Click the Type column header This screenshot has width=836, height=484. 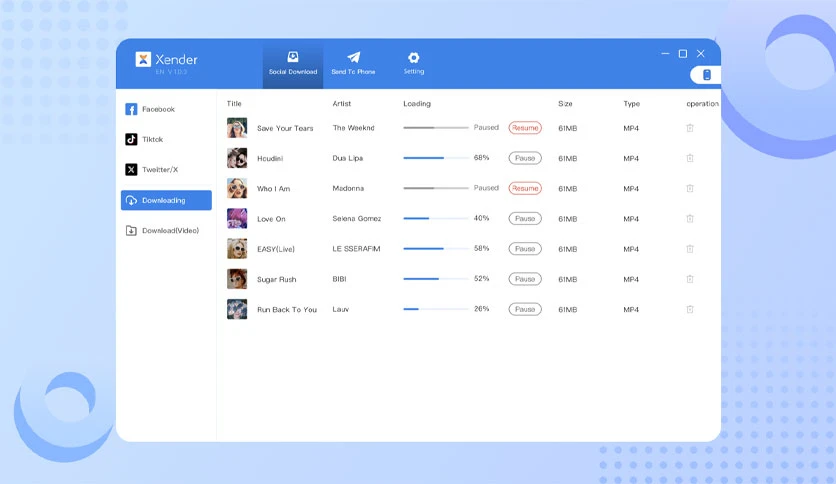[631, 103]
